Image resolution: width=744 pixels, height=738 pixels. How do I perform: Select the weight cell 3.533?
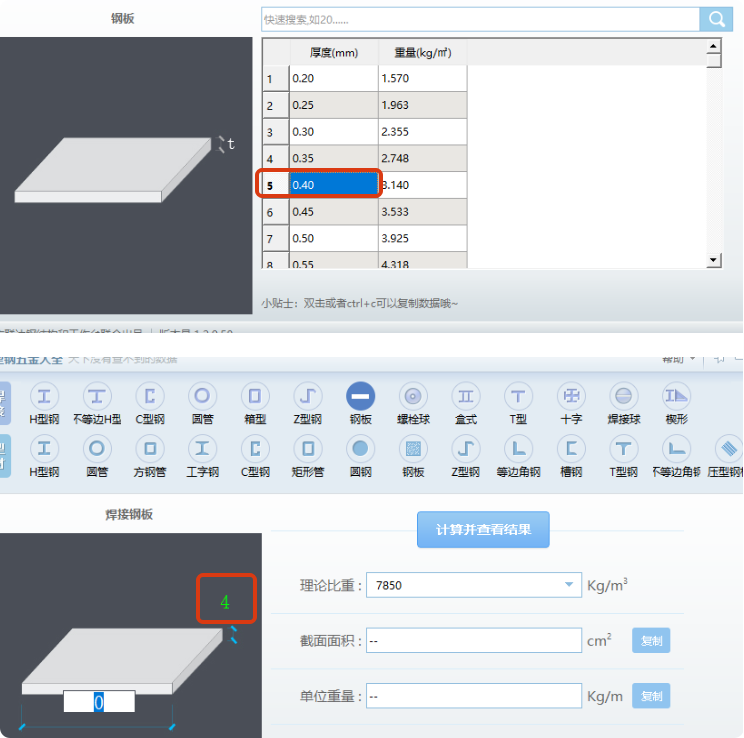pyautogui.click(x=423, y=212)
